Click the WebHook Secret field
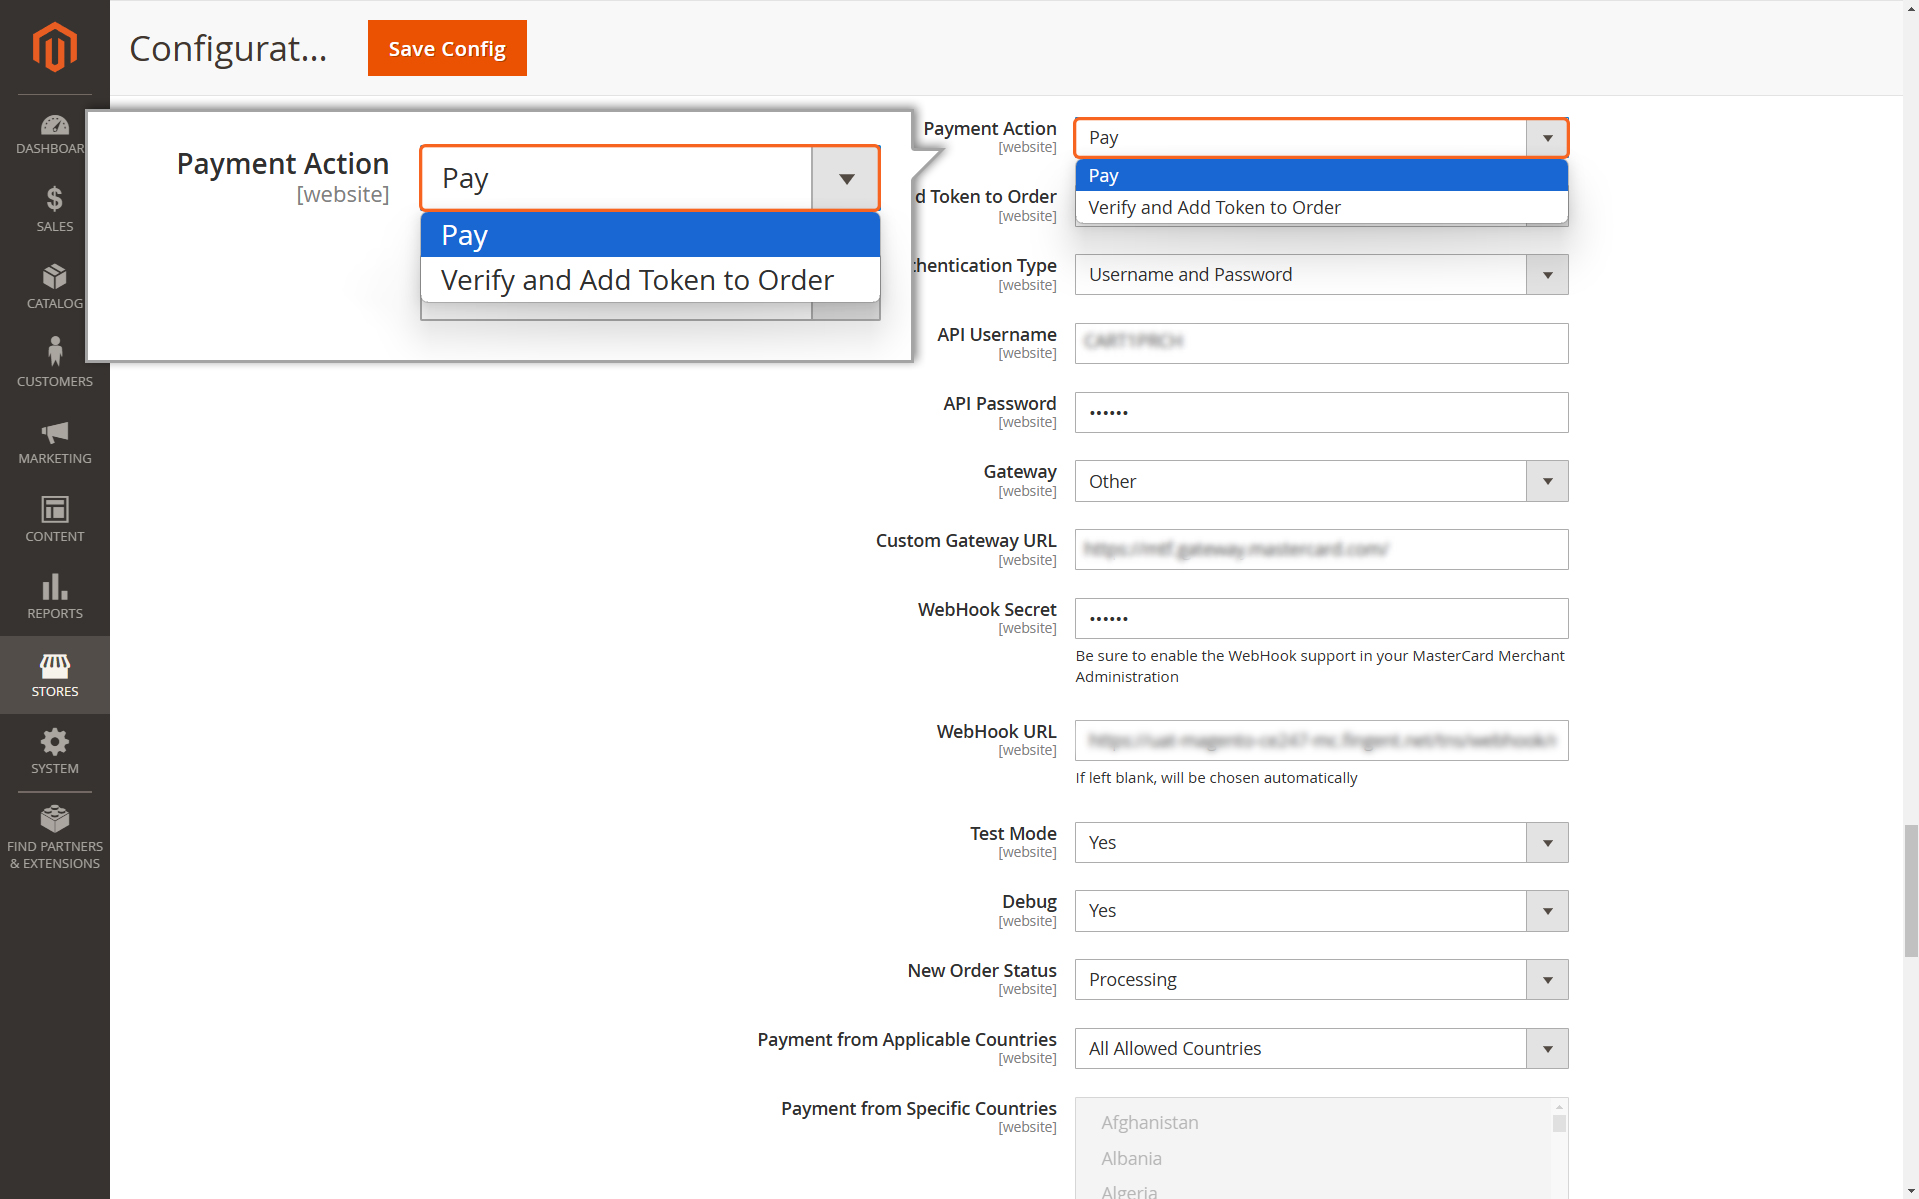 pyautogui.click(x=1321, y=618)
